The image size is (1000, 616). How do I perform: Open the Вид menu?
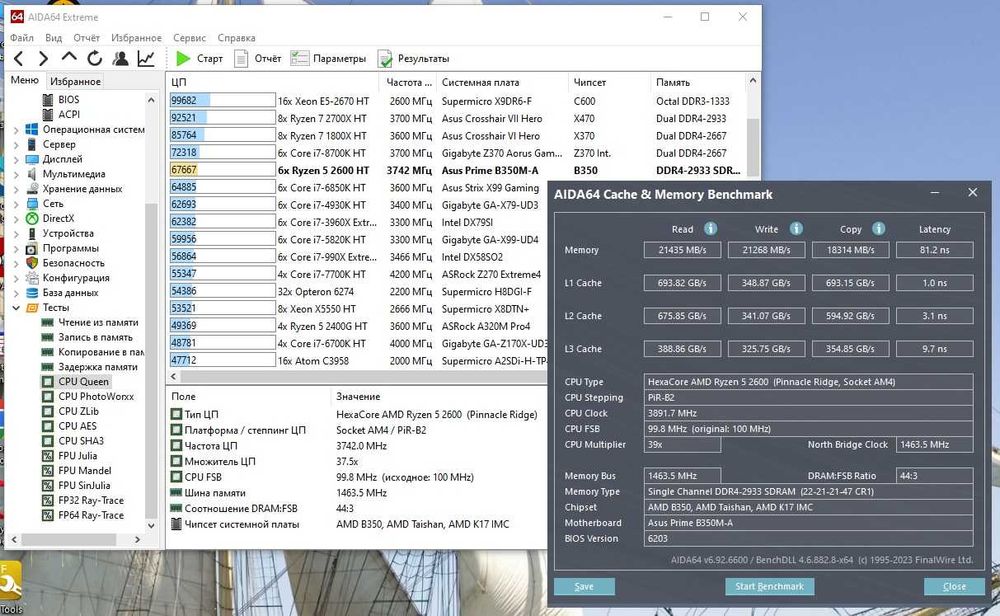pos(54,38)
